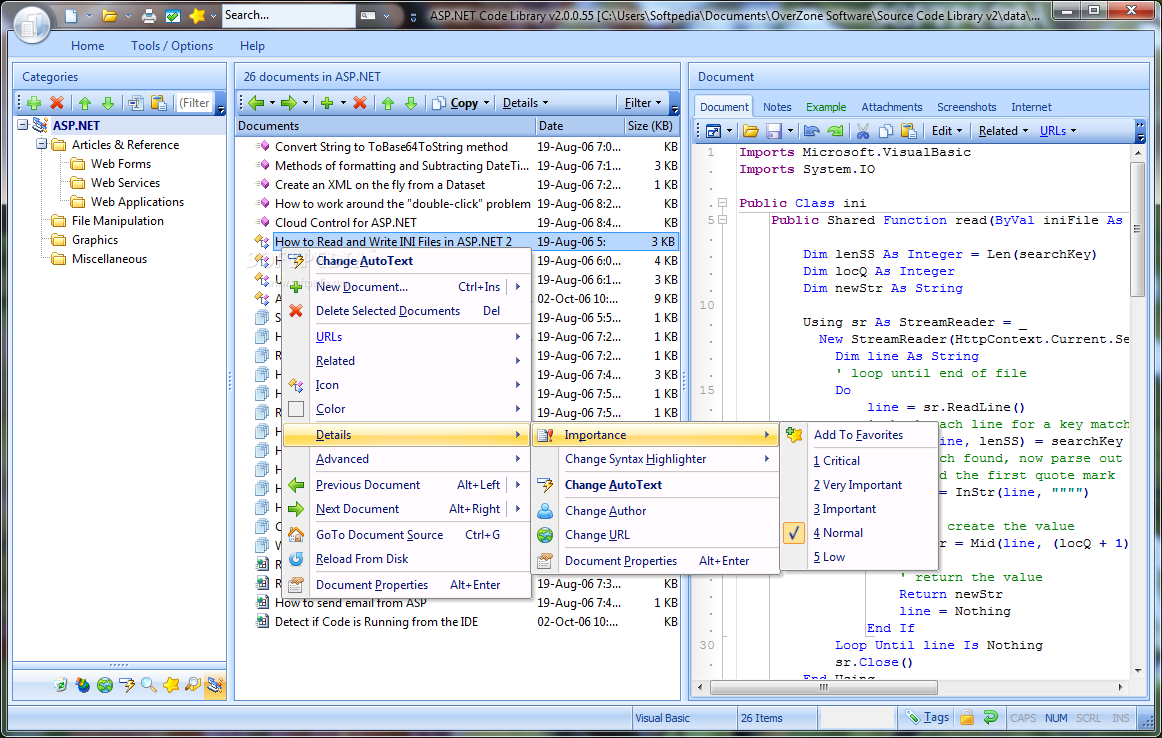Expand the Filter dropdown in documents toolbar
Image resolution: width=1162 pixels, height=738 pixels.
(x=643, y=103)
